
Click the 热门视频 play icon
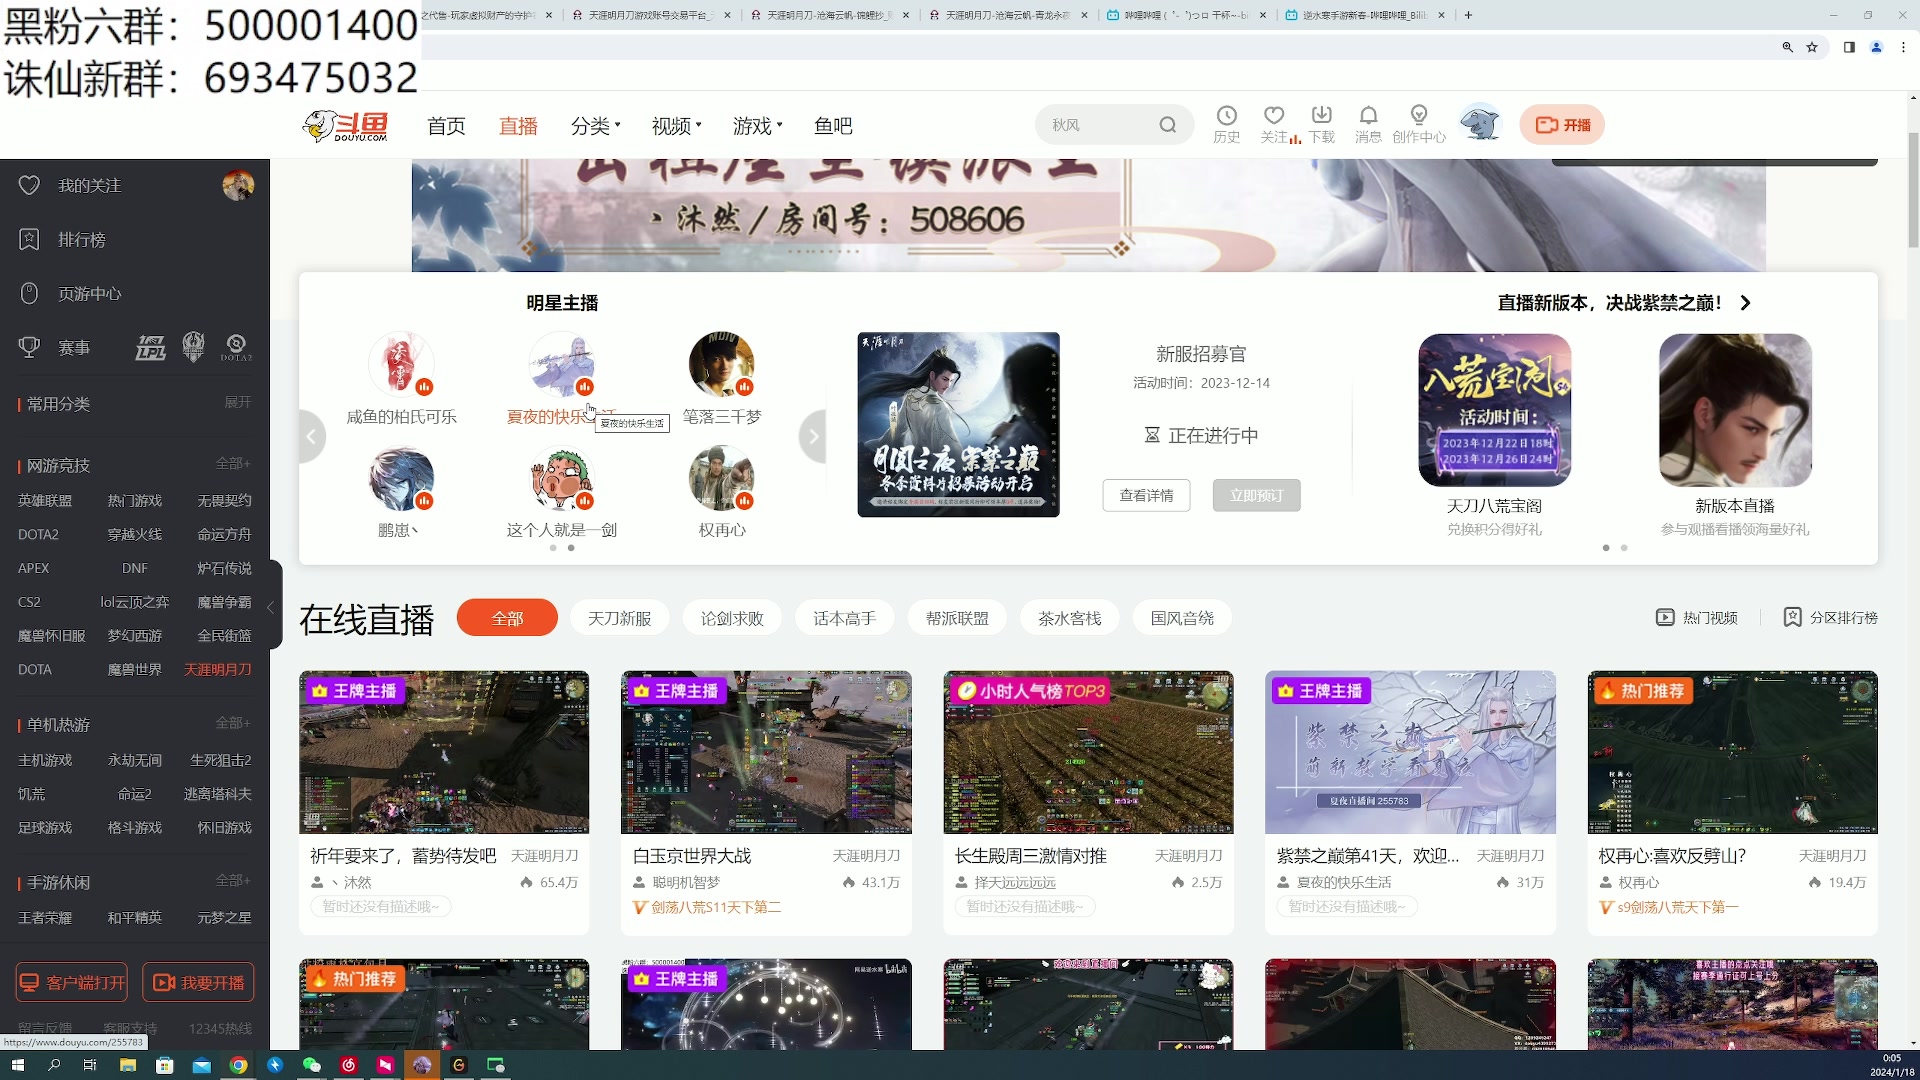1665,617
